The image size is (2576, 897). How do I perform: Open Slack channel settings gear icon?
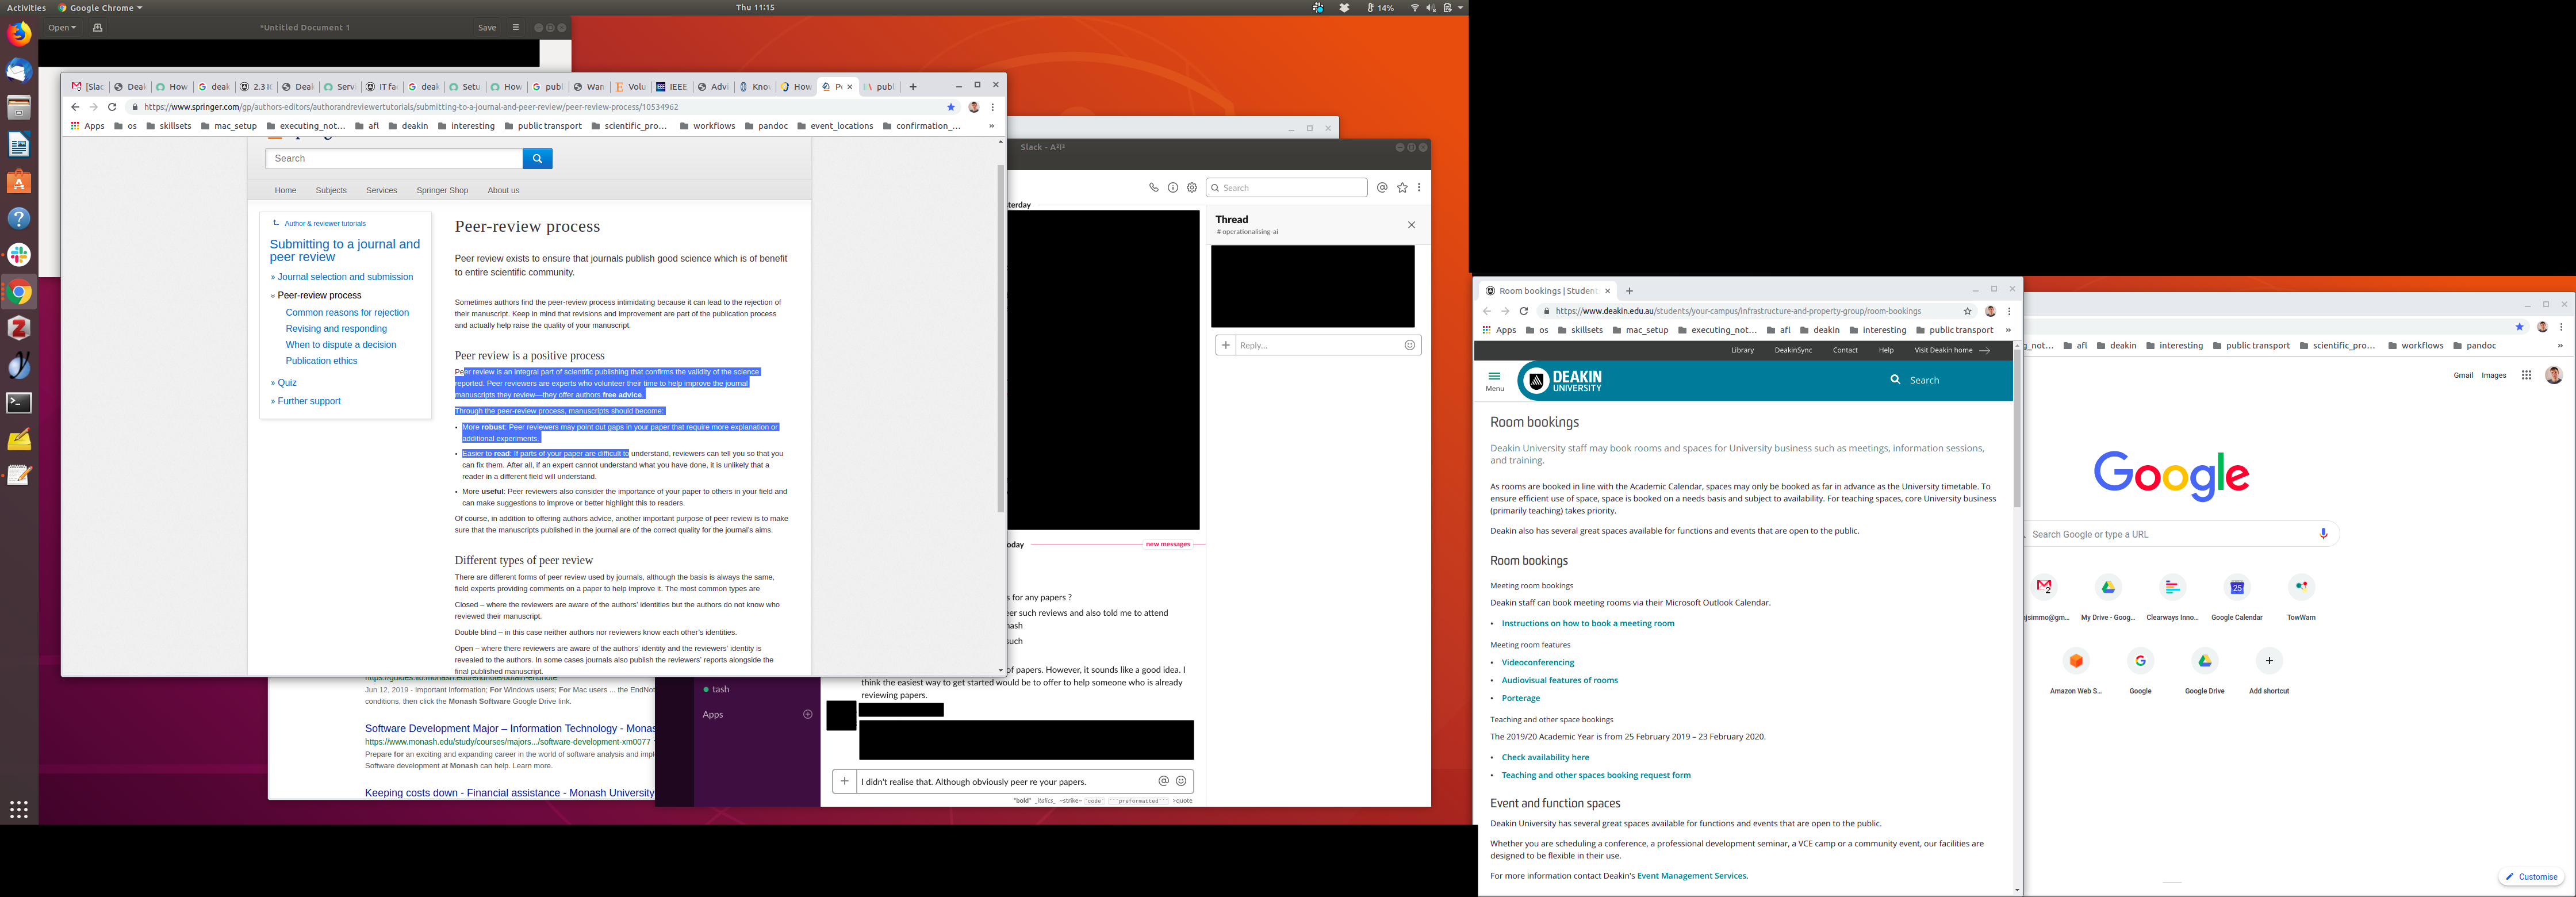click(x=1191, y=188)
